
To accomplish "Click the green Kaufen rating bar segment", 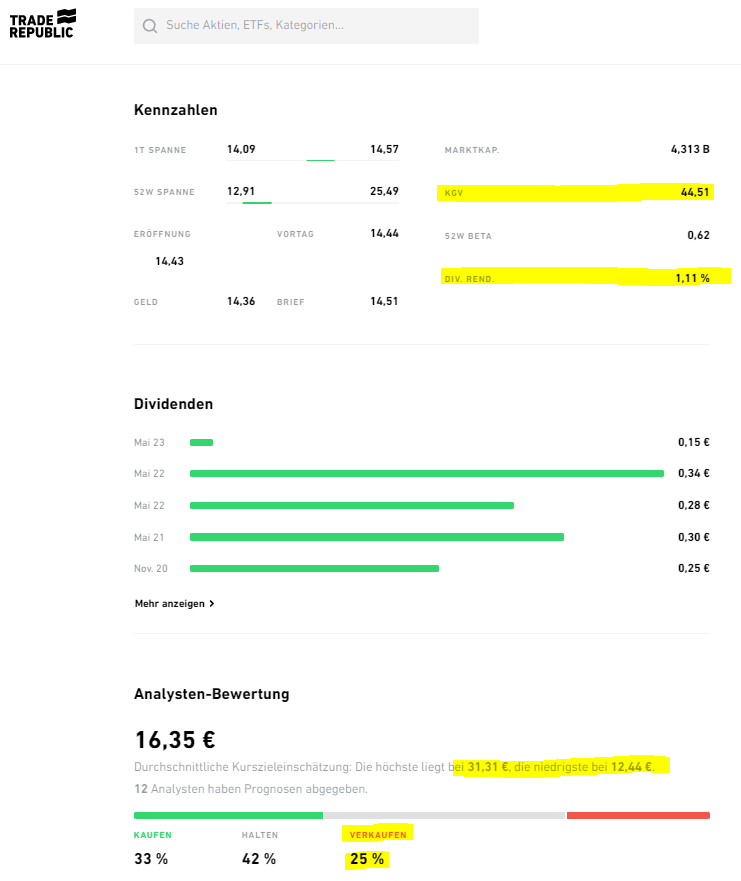I will click(228, 815).
